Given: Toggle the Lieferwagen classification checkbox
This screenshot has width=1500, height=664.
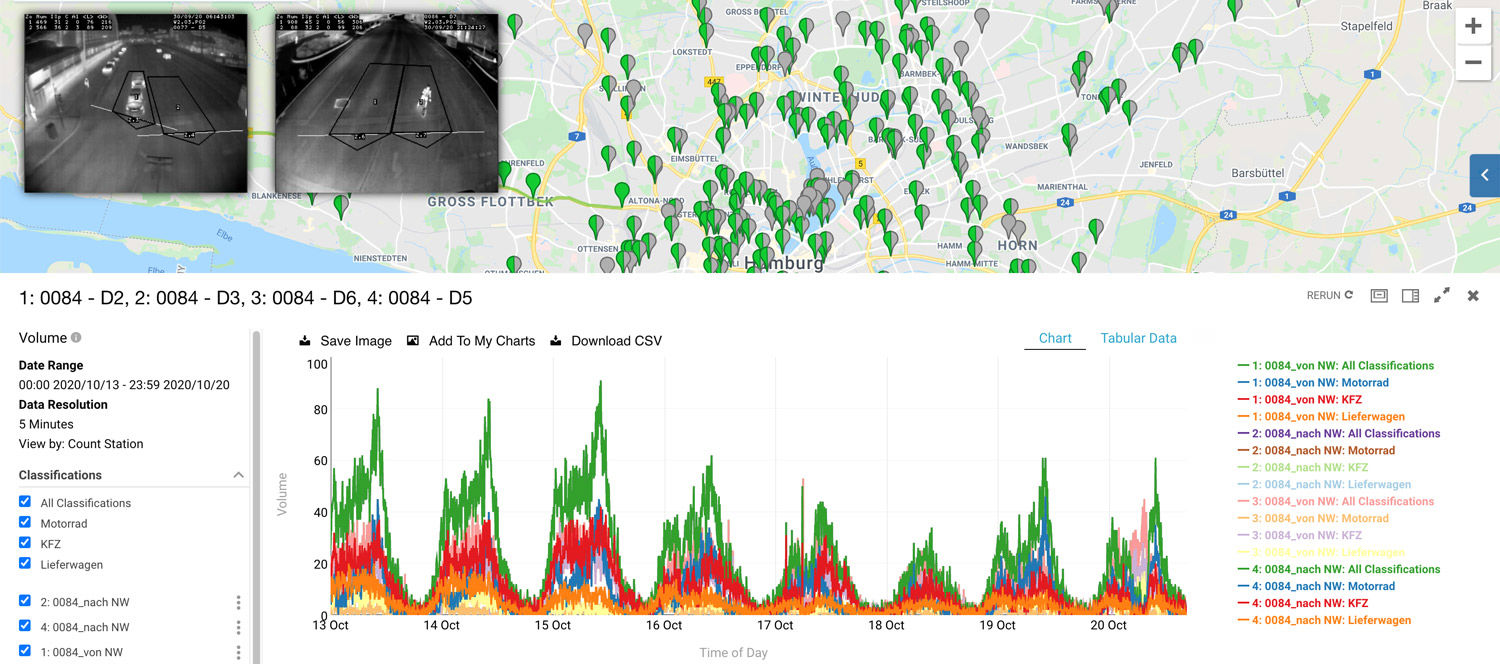Looking at the screenshot, I should click(x=25, y=564).
